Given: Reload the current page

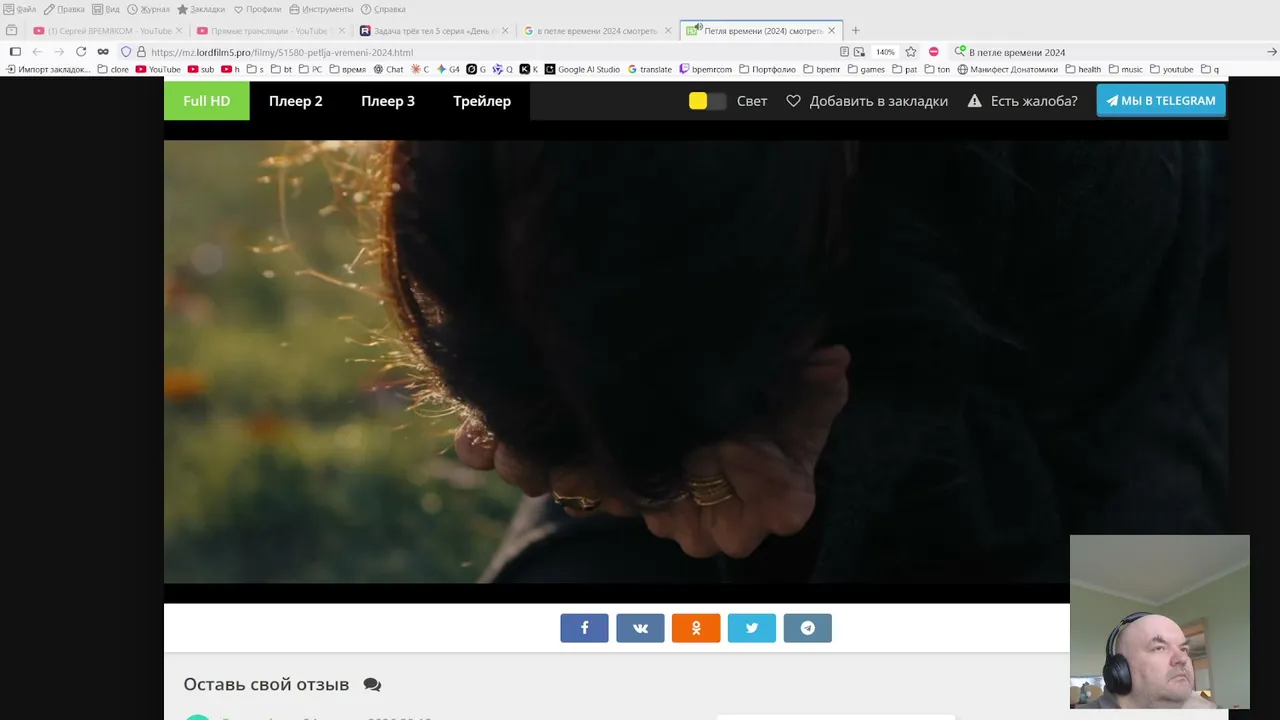Looking at the screenshot, I should coord(81,52).
